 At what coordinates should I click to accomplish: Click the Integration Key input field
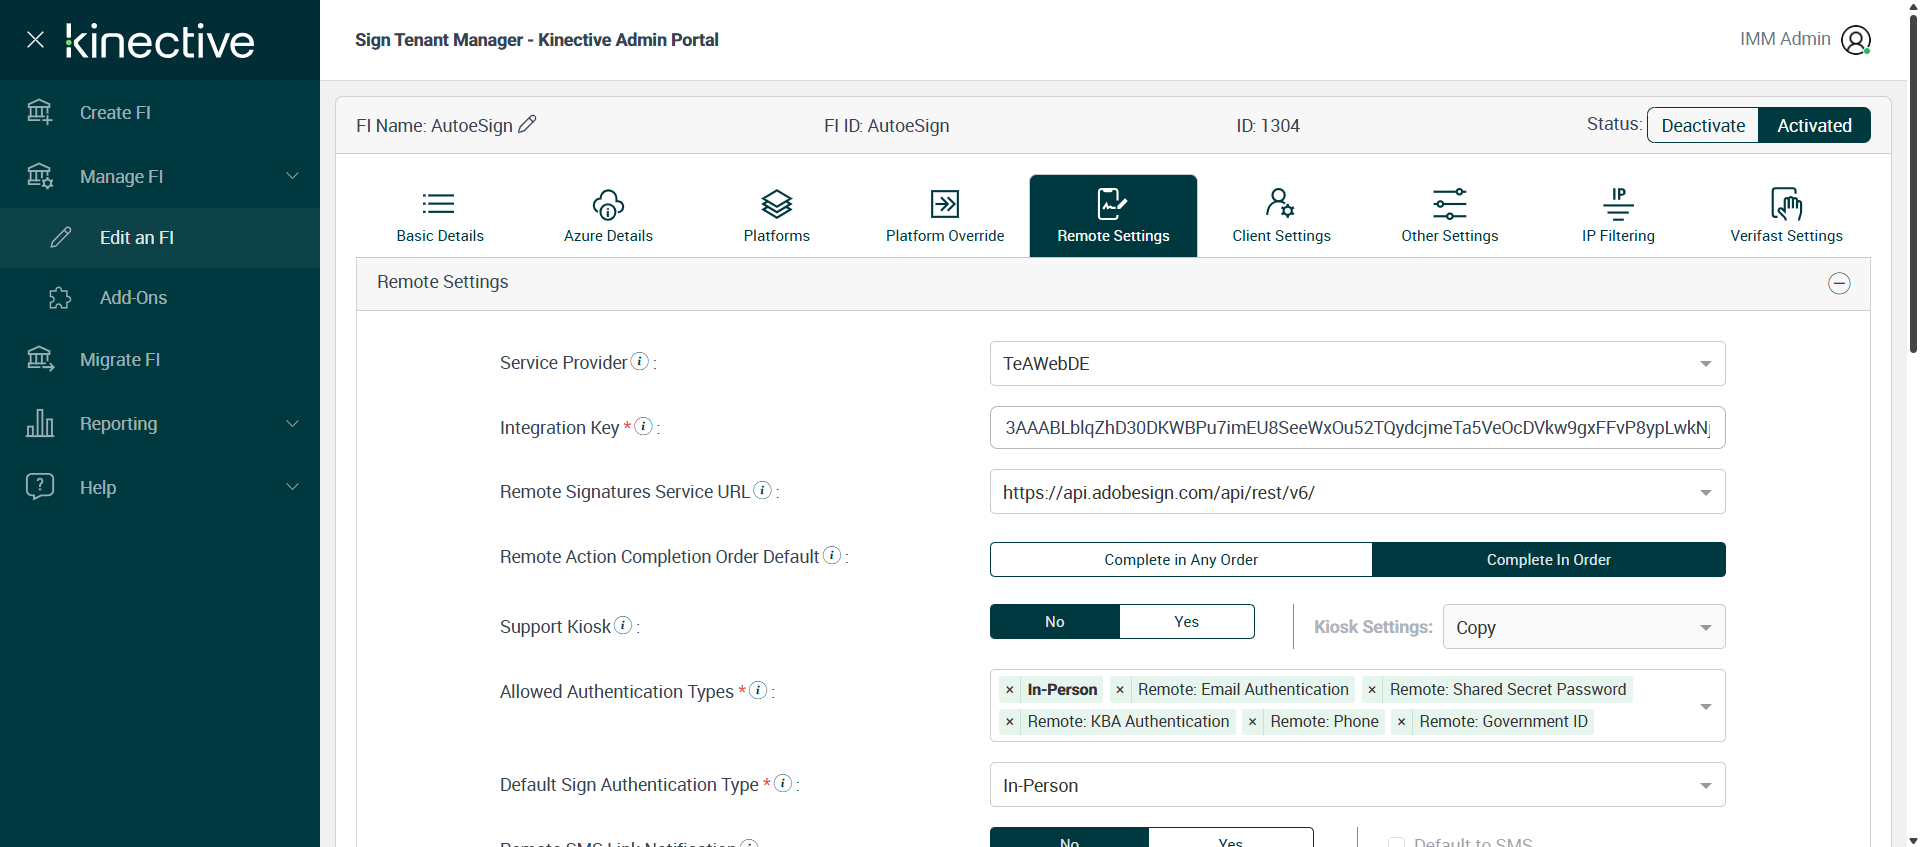1357,428
